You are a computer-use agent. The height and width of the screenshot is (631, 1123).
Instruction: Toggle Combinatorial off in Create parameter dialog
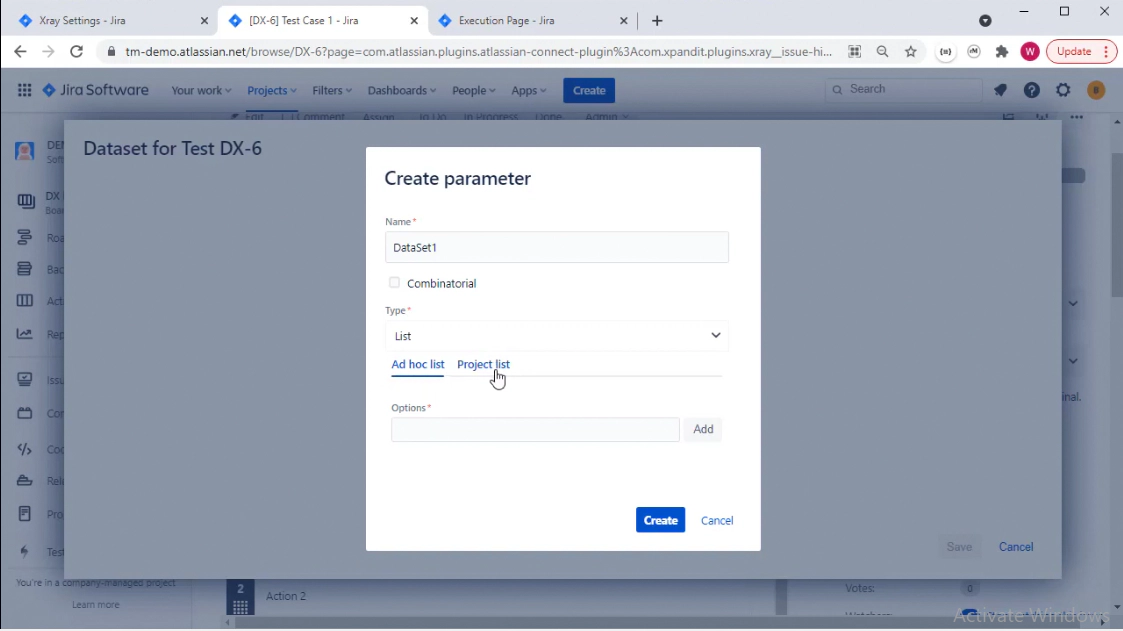tap(394, 282)
